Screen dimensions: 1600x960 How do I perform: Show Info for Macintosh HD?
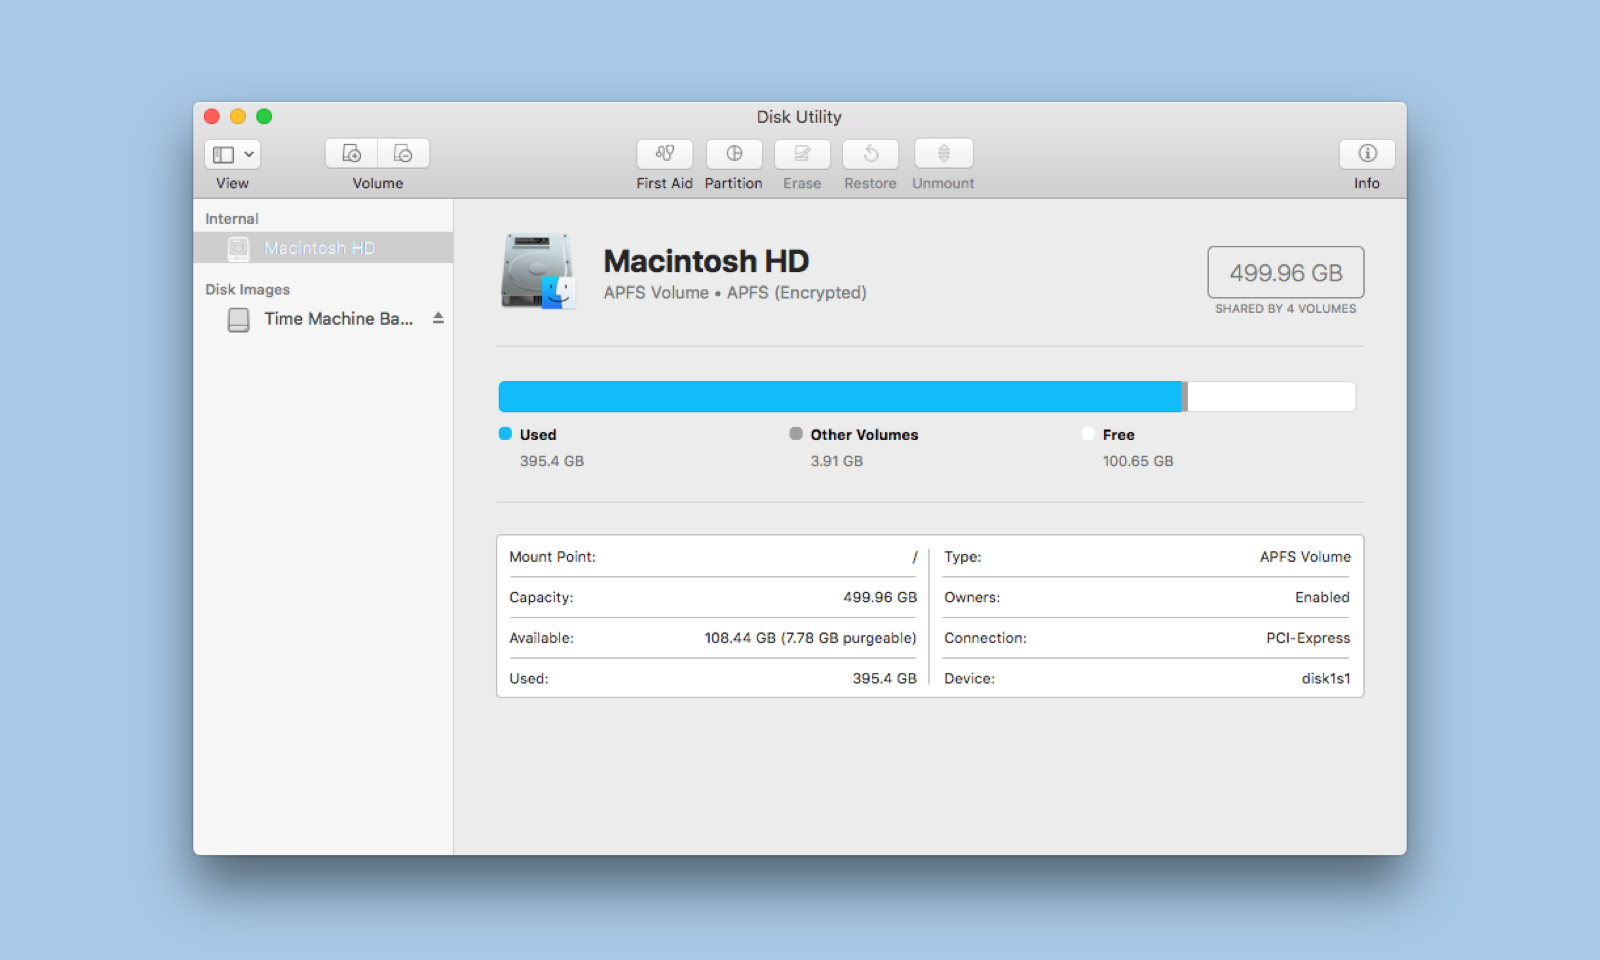point(1366,154)
